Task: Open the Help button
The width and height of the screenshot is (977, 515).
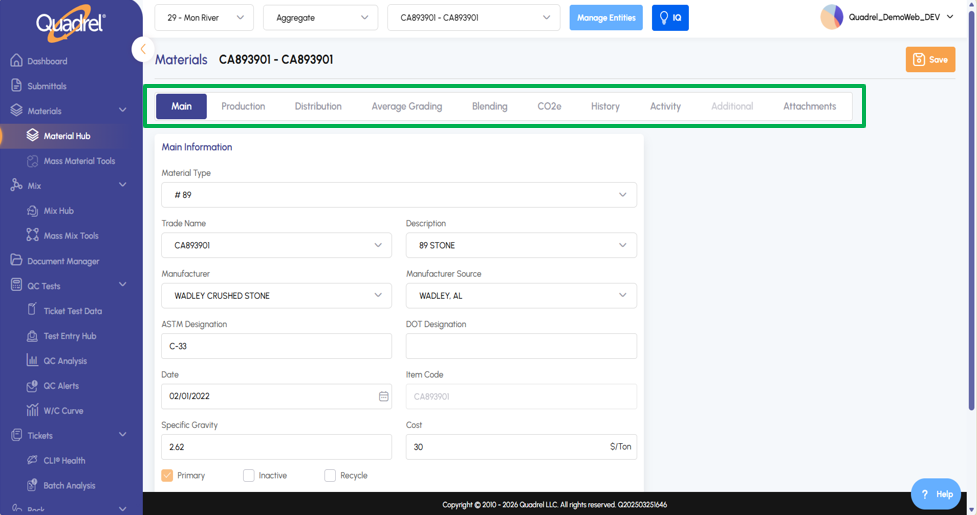Action: [x=936, y=494]
